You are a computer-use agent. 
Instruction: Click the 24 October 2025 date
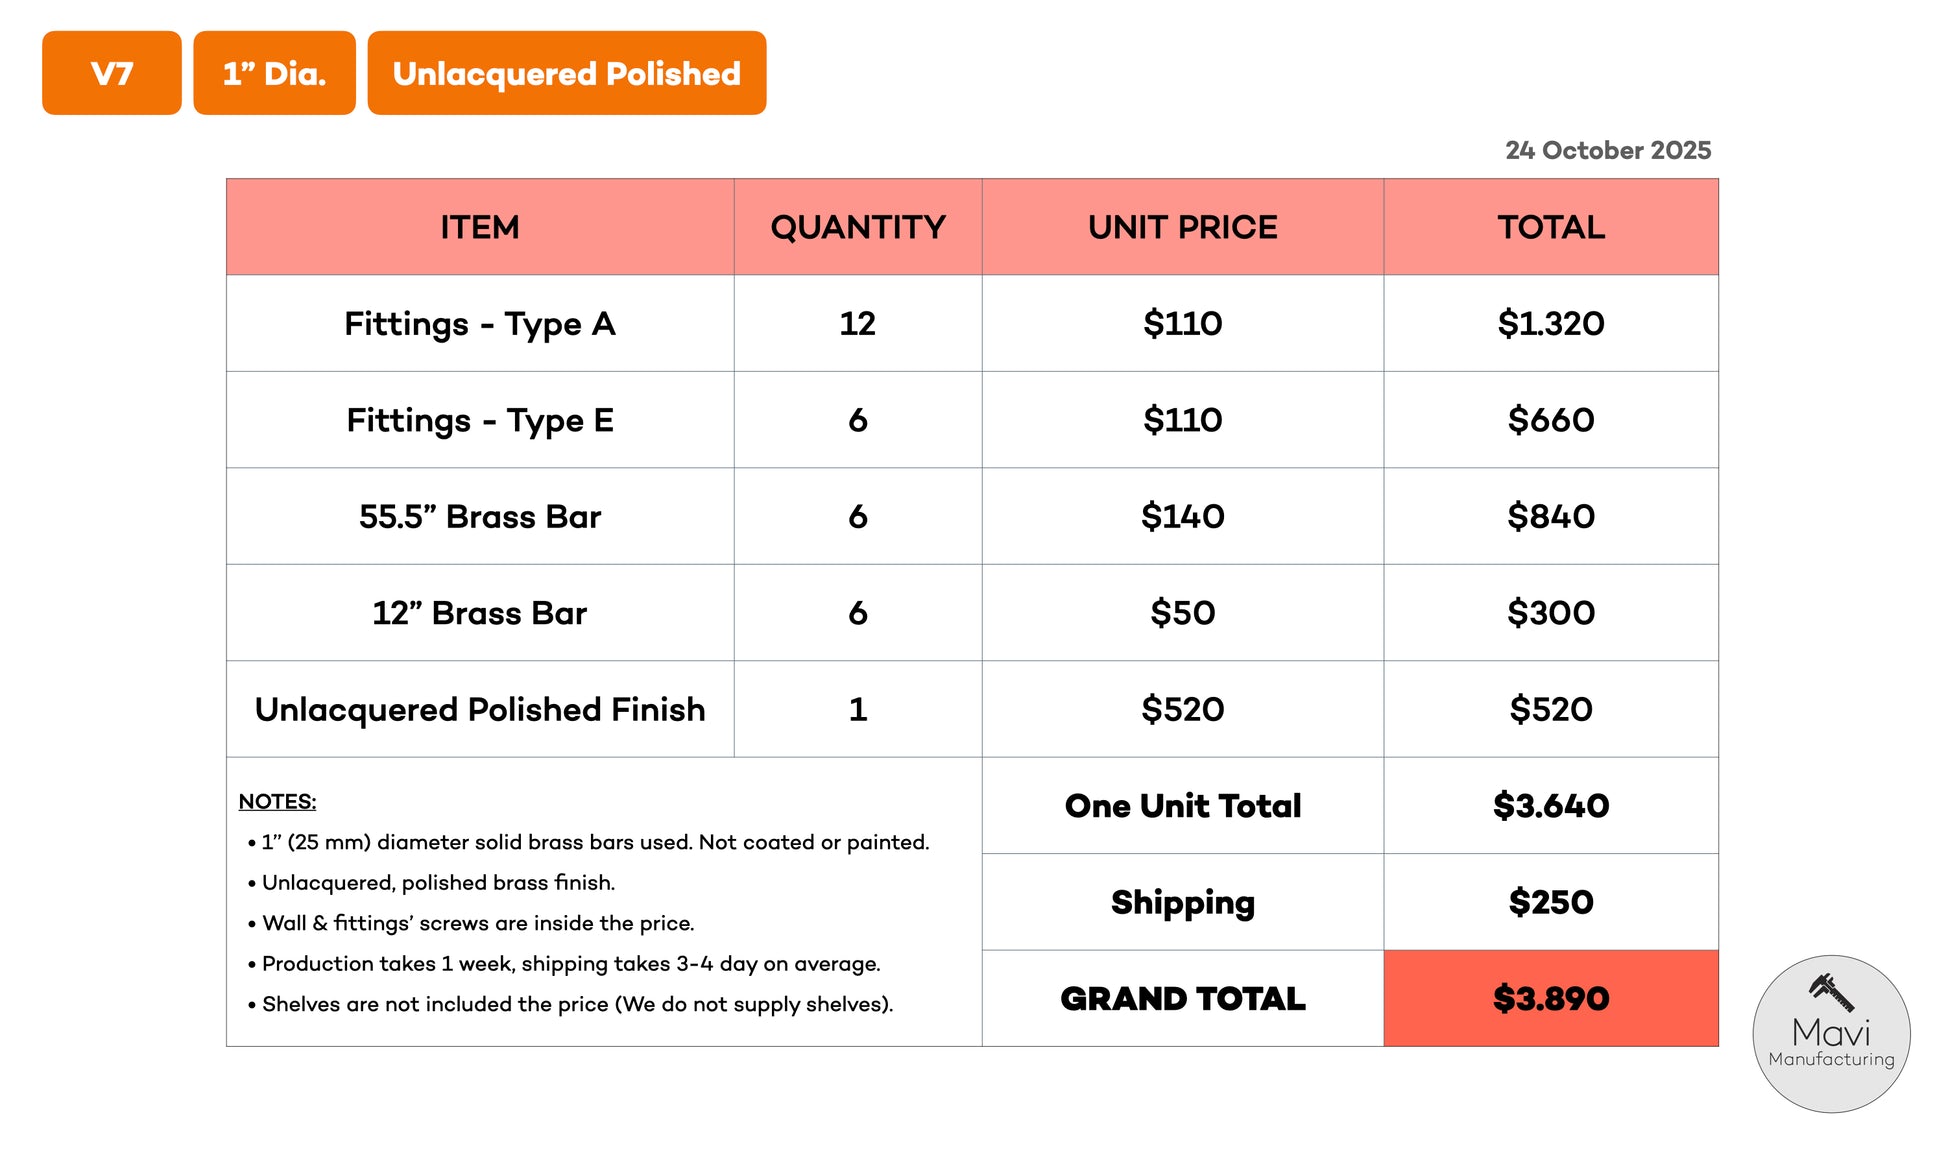tap(1607, 150)
